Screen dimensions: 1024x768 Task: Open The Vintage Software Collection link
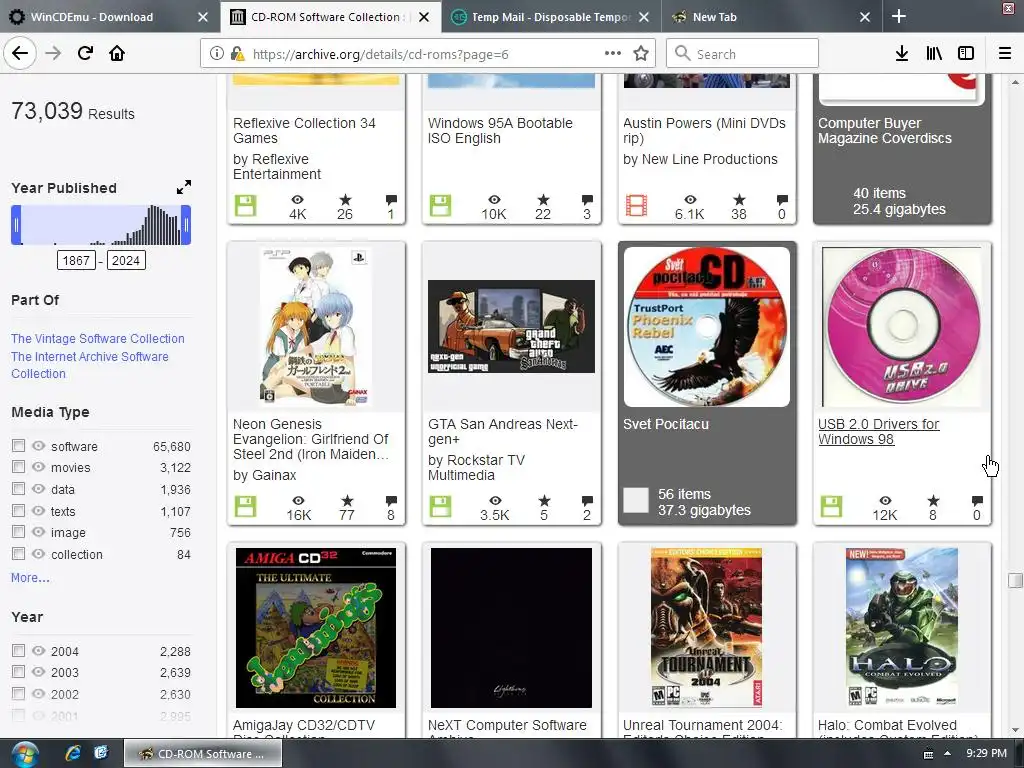pos(98,338)
